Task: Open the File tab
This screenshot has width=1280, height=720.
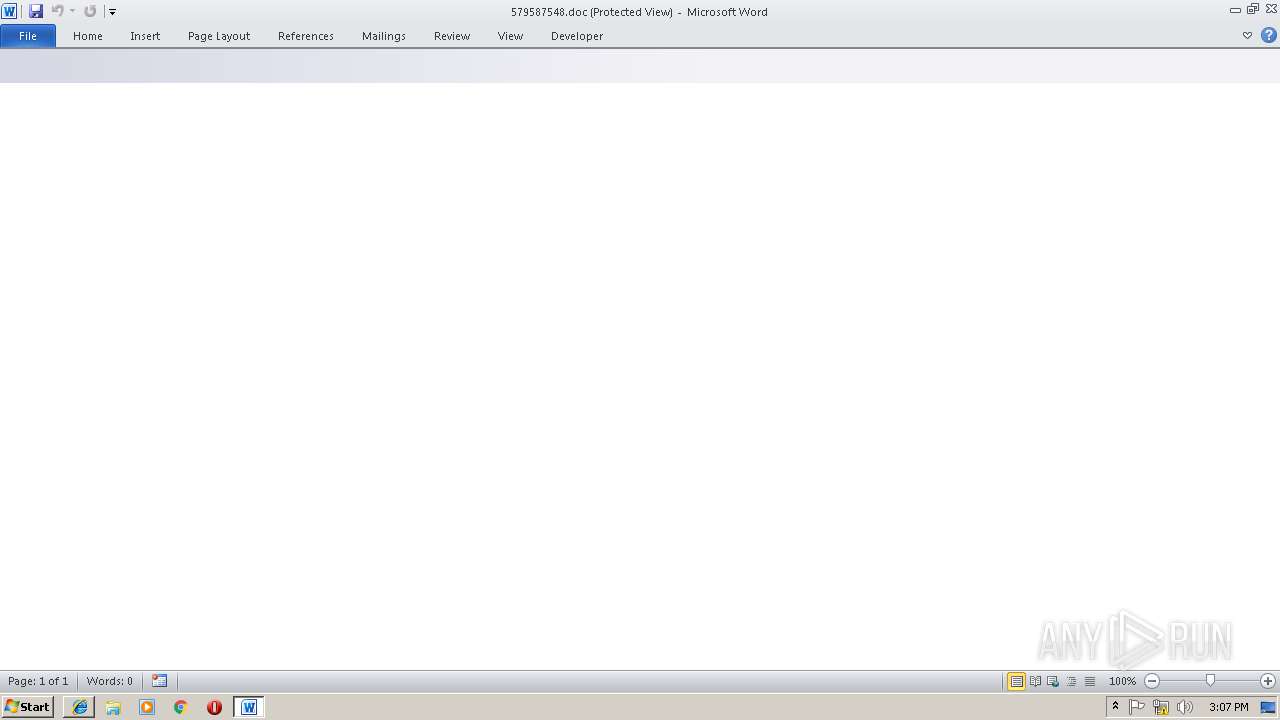Action: (x=28, y=36)
